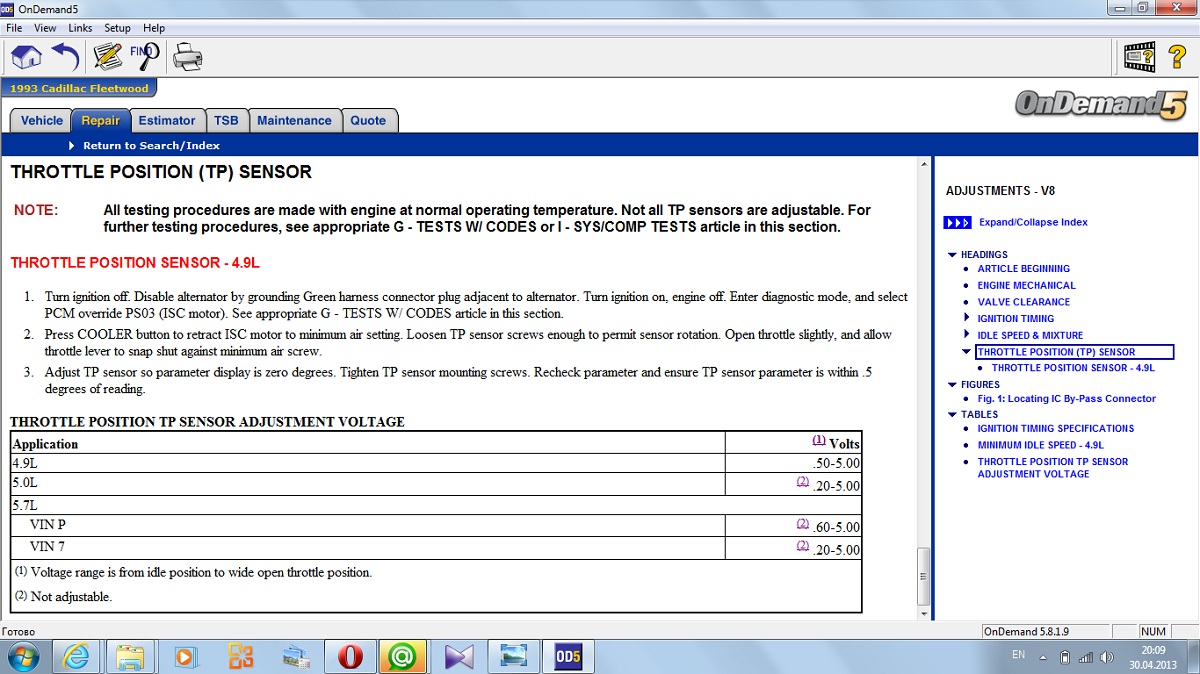
Task: Click the Expand/Collapse Index arrows icon
Action: pyautogui.click(x=957, y=222)
